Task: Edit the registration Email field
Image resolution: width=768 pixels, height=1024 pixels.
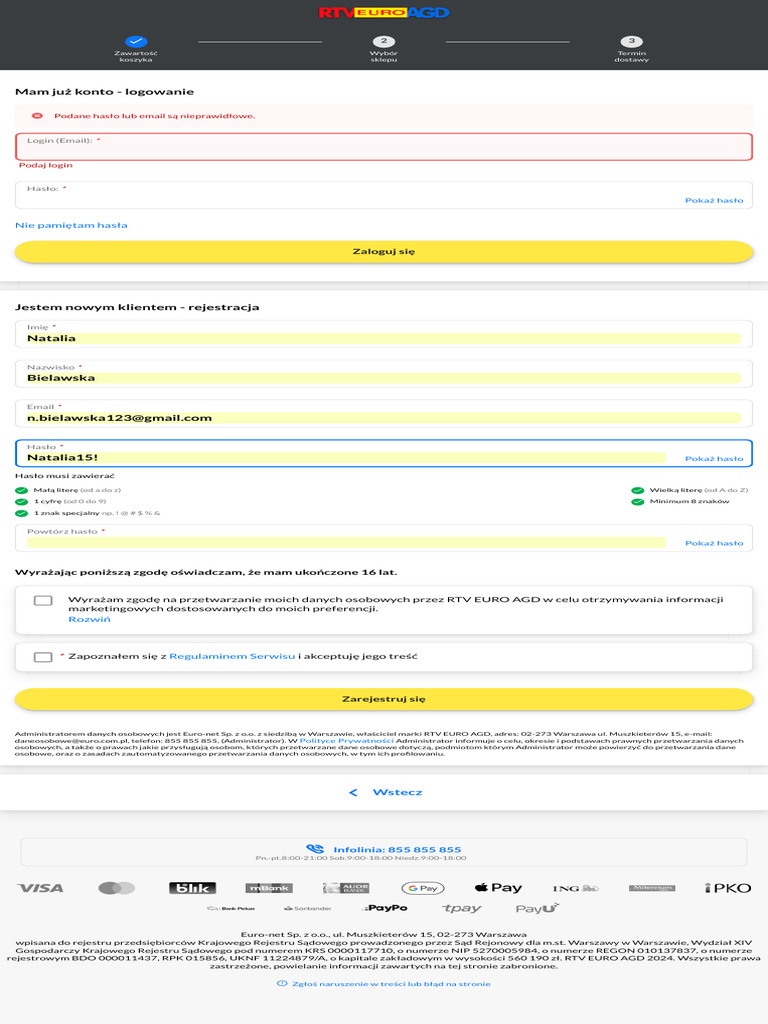Action: click(x=384, y=413)
